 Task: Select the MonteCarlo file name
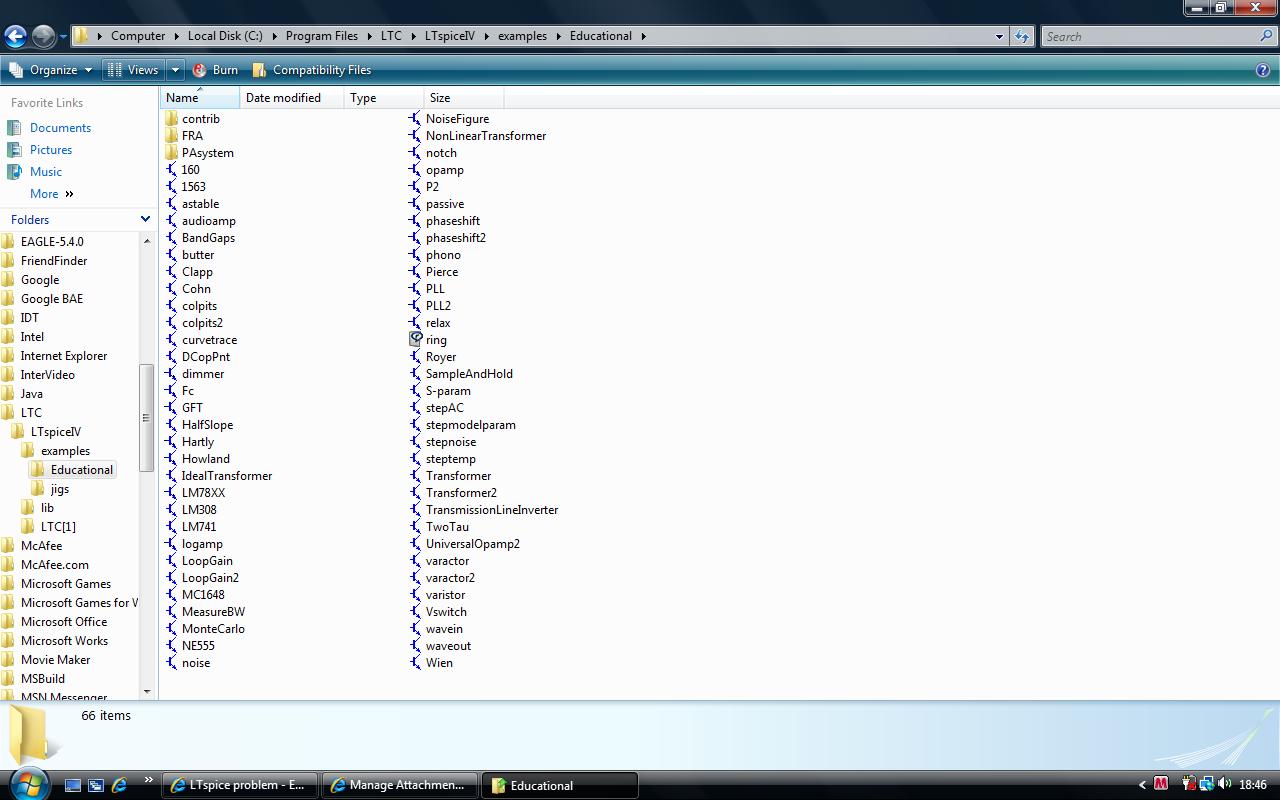click(213, 629)
